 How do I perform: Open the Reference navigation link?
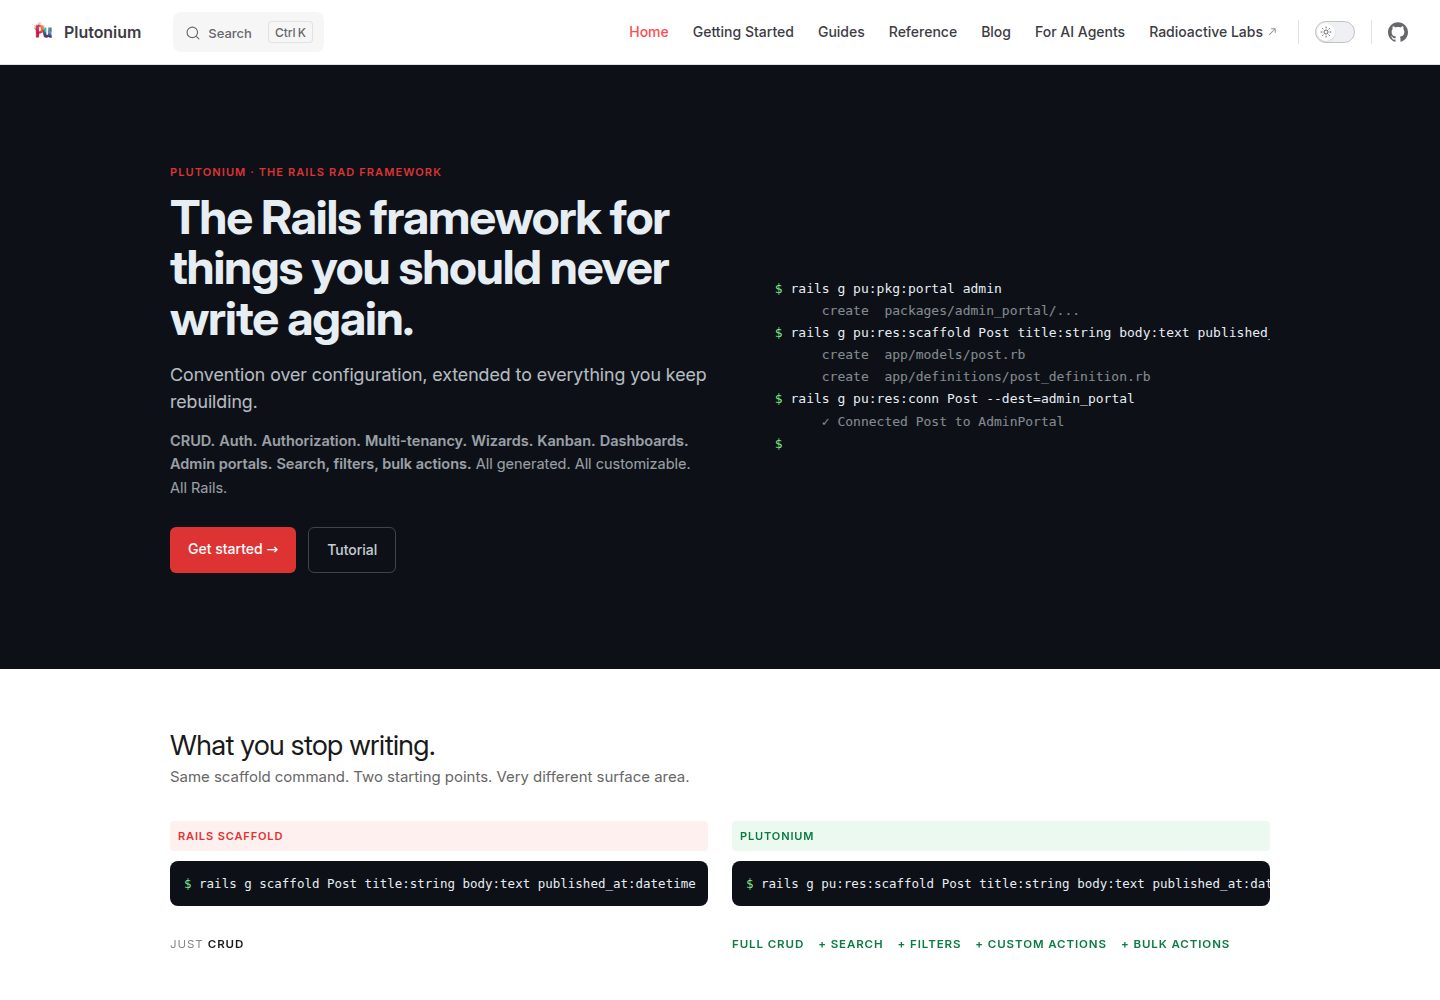(923, 32)
